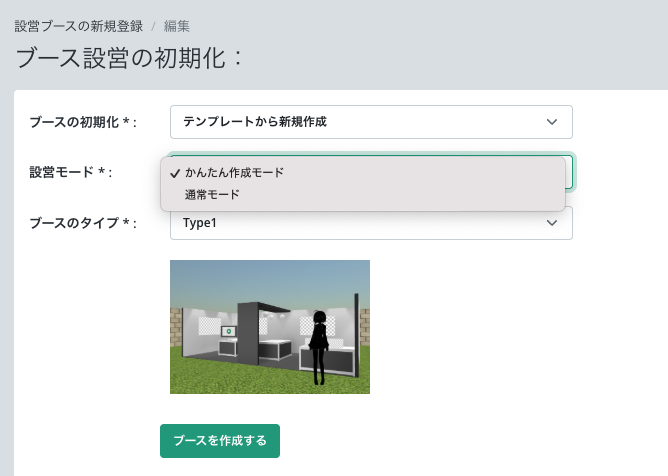Screen dimensions: 668x476
Task: Click the avatar silhouette in booth preview
Action: pos(318,347)
